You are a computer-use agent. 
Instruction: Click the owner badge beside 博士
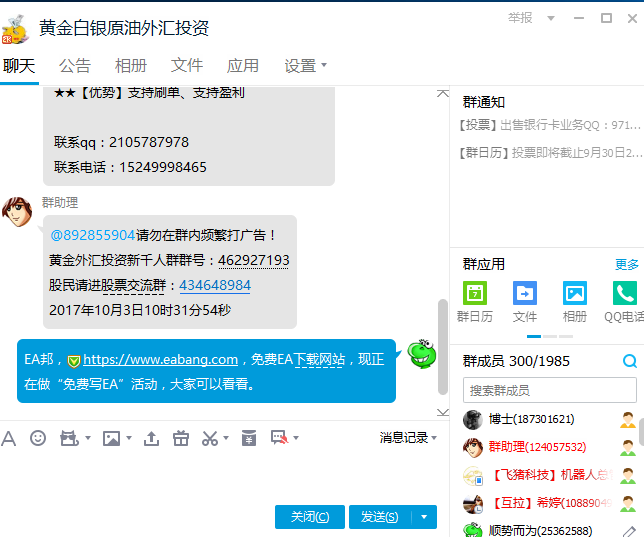tap(628, 419)
